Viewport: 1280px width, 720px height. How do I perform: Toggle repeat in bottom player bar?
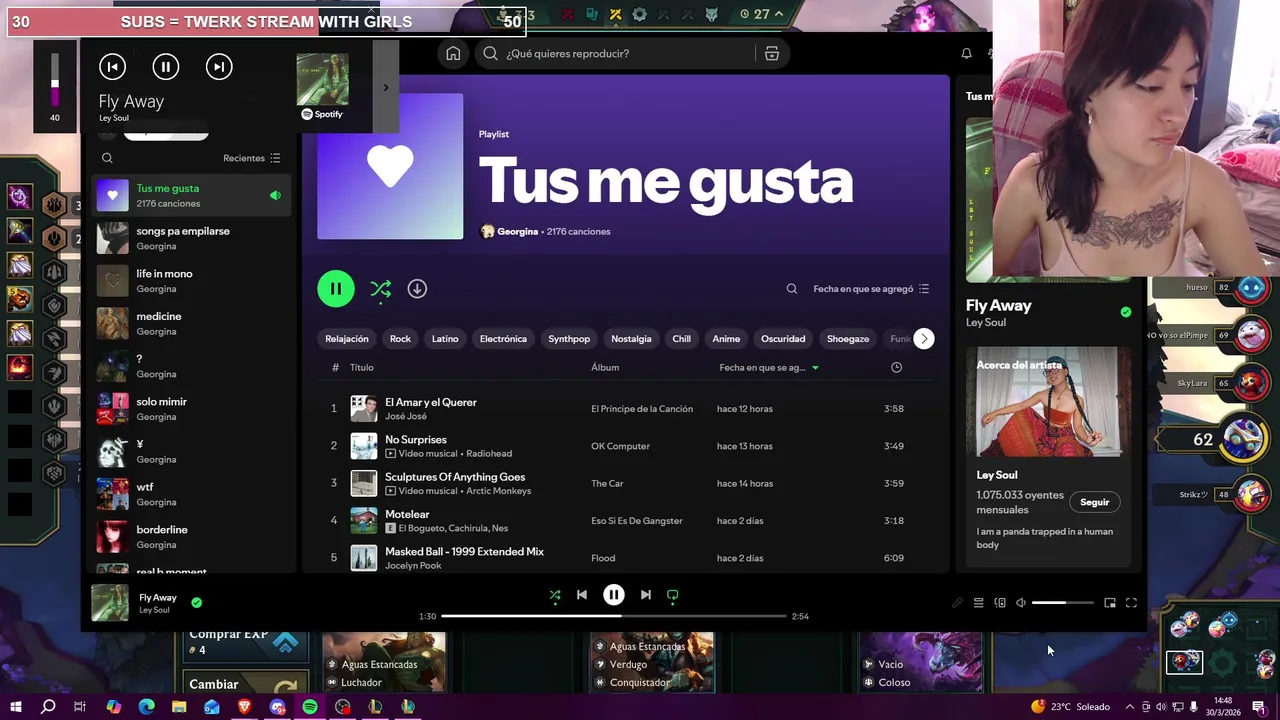(672, 595)
